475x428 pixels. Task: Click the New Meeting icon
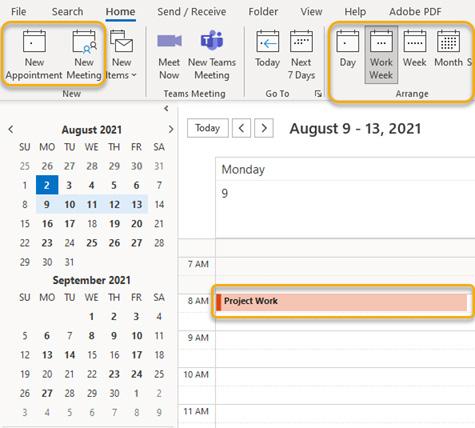coord(84,55)
